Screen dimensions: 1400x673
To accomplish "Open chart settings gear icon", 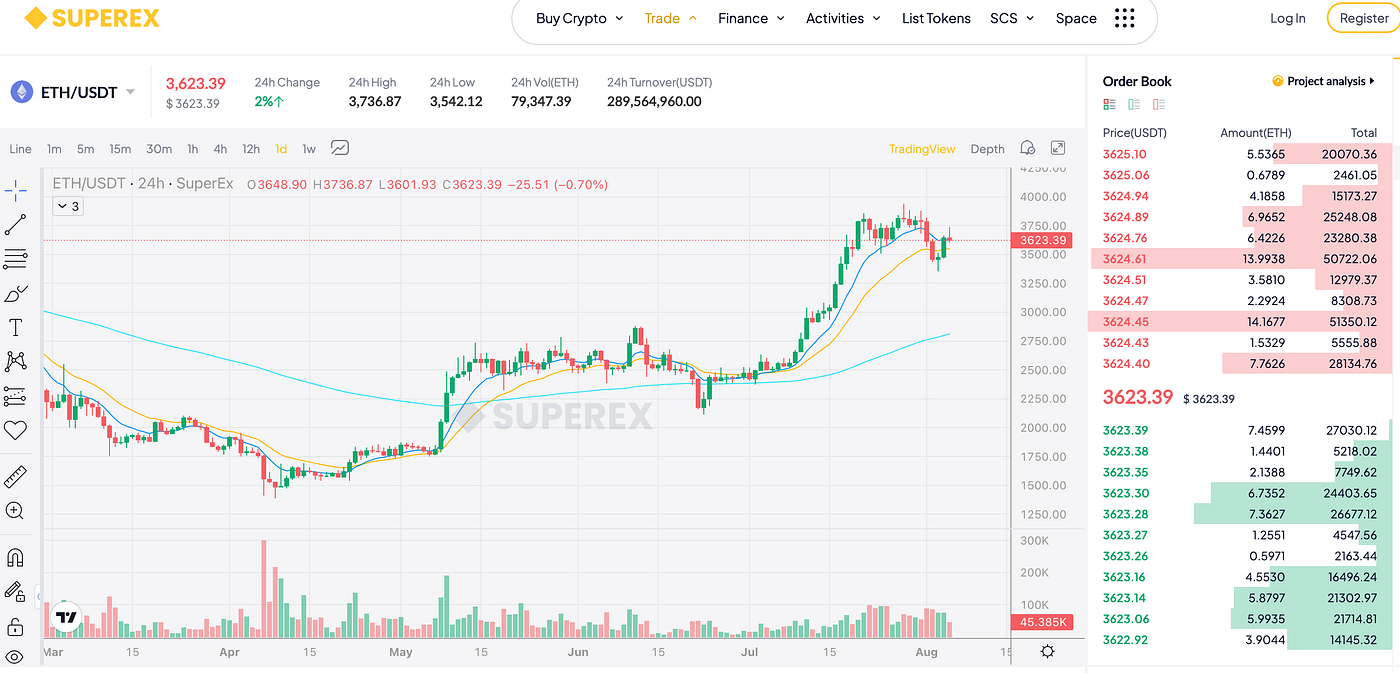I will 1047,651.
